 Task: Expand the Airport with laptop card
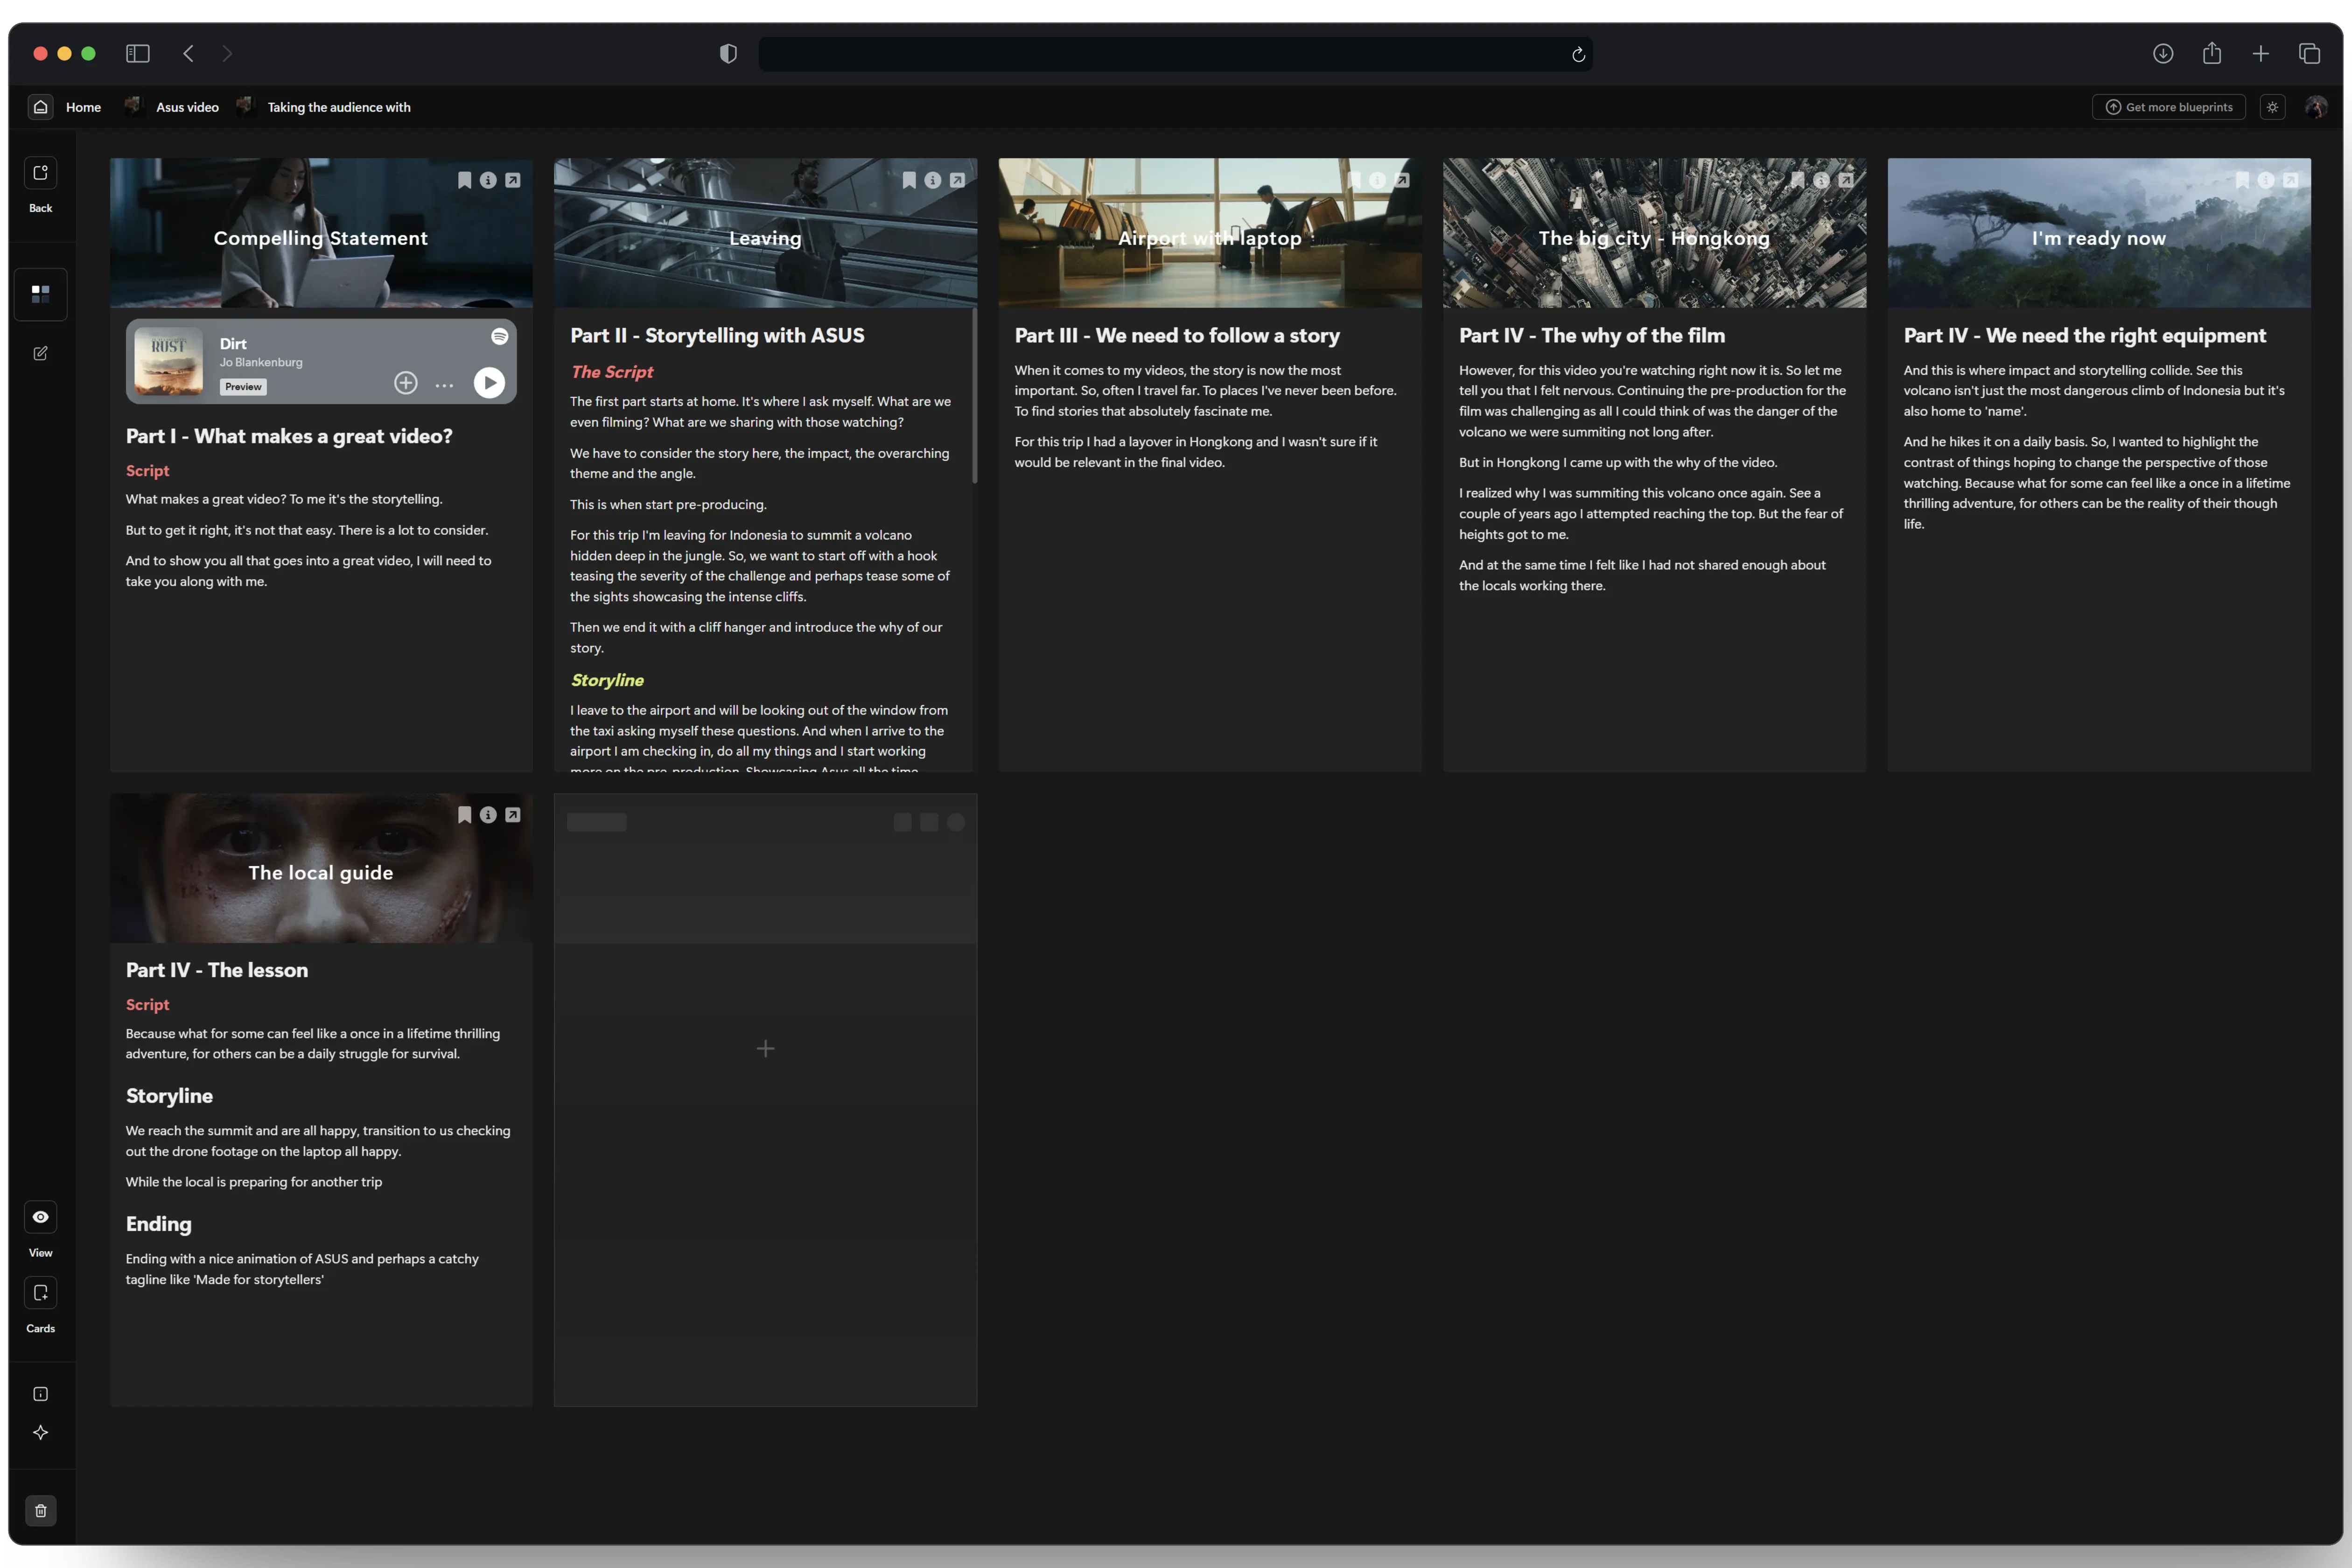(x=1402, y=180)
